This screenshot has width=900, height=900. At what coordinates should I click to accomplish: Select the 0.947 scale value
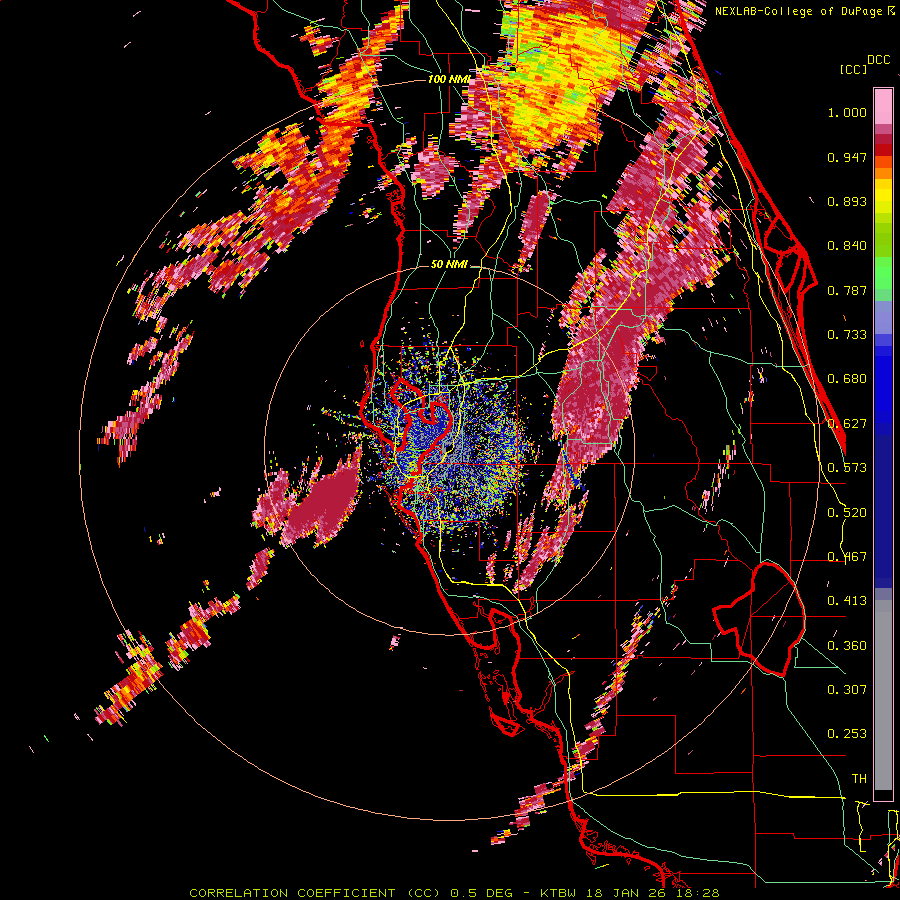(847, 157)
